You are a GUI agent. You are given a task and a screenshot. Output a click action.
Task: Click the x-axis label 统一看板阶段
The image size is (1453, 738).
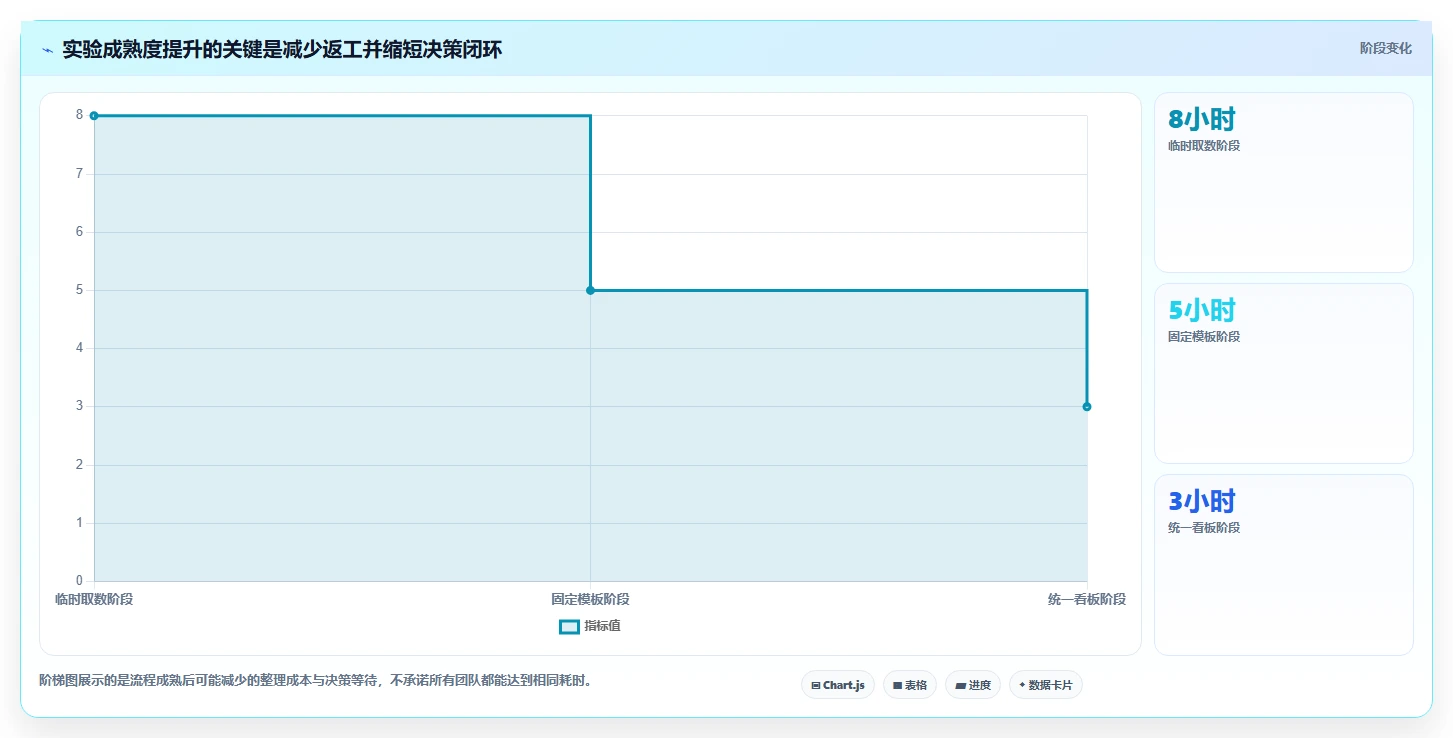[x=1087, y=599]
